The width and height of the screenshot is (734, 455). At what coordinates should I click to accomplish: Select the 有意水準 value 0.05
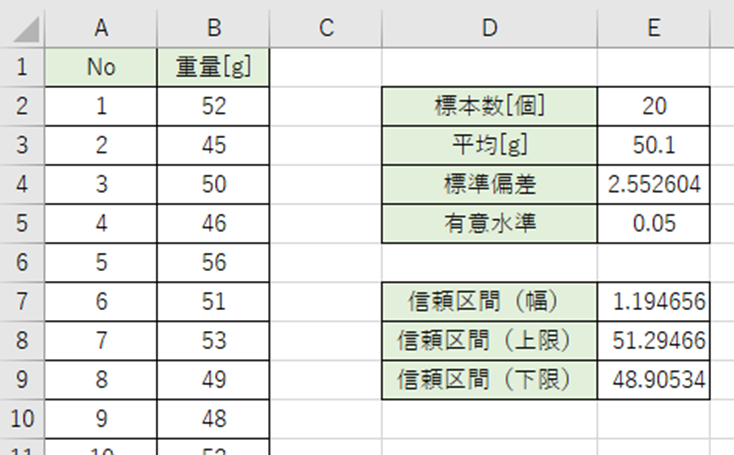pos(654,224)
